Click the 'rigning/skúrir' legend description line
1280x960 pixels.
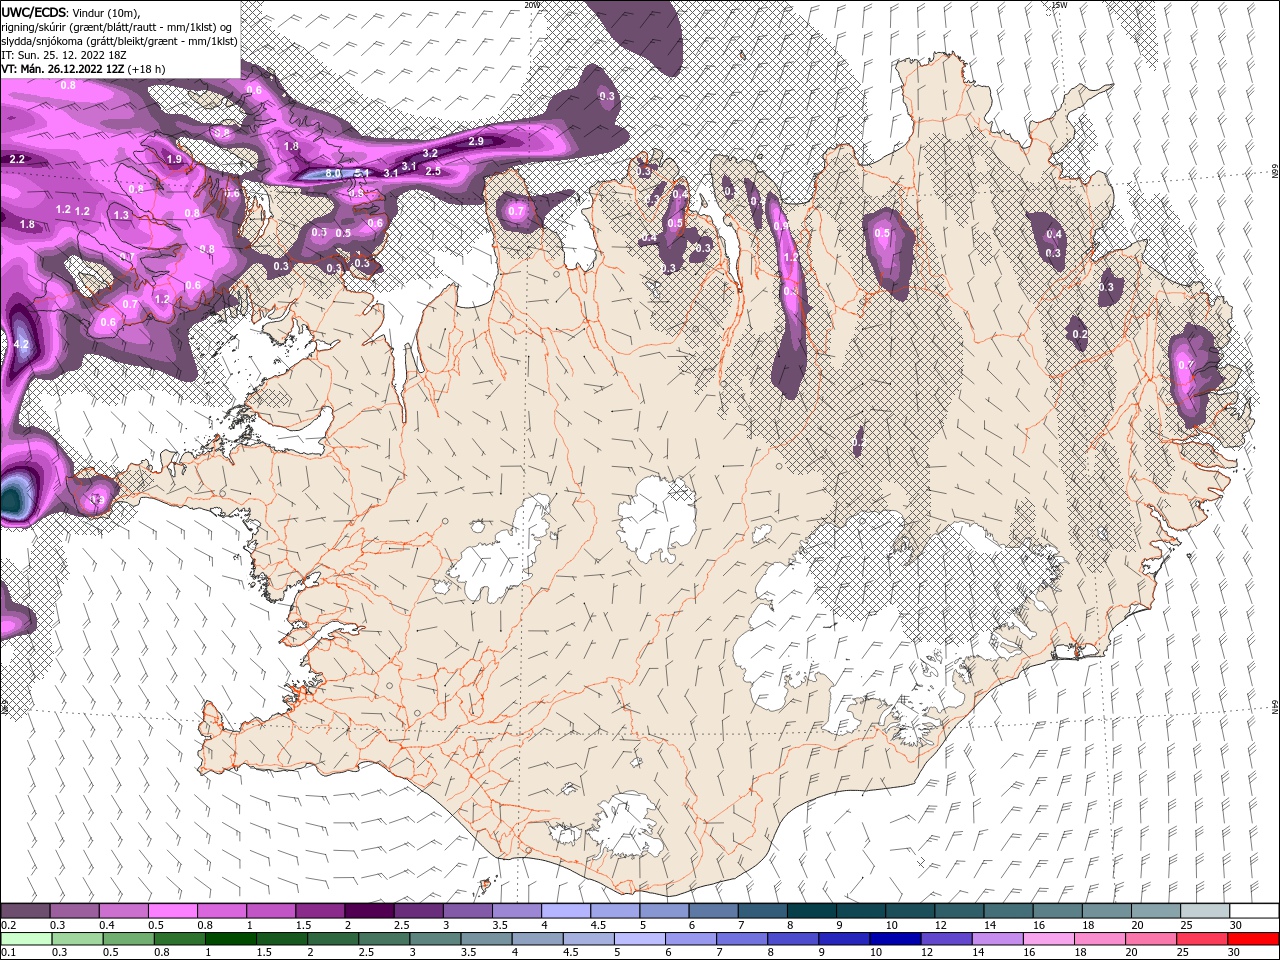click(116, 26)
